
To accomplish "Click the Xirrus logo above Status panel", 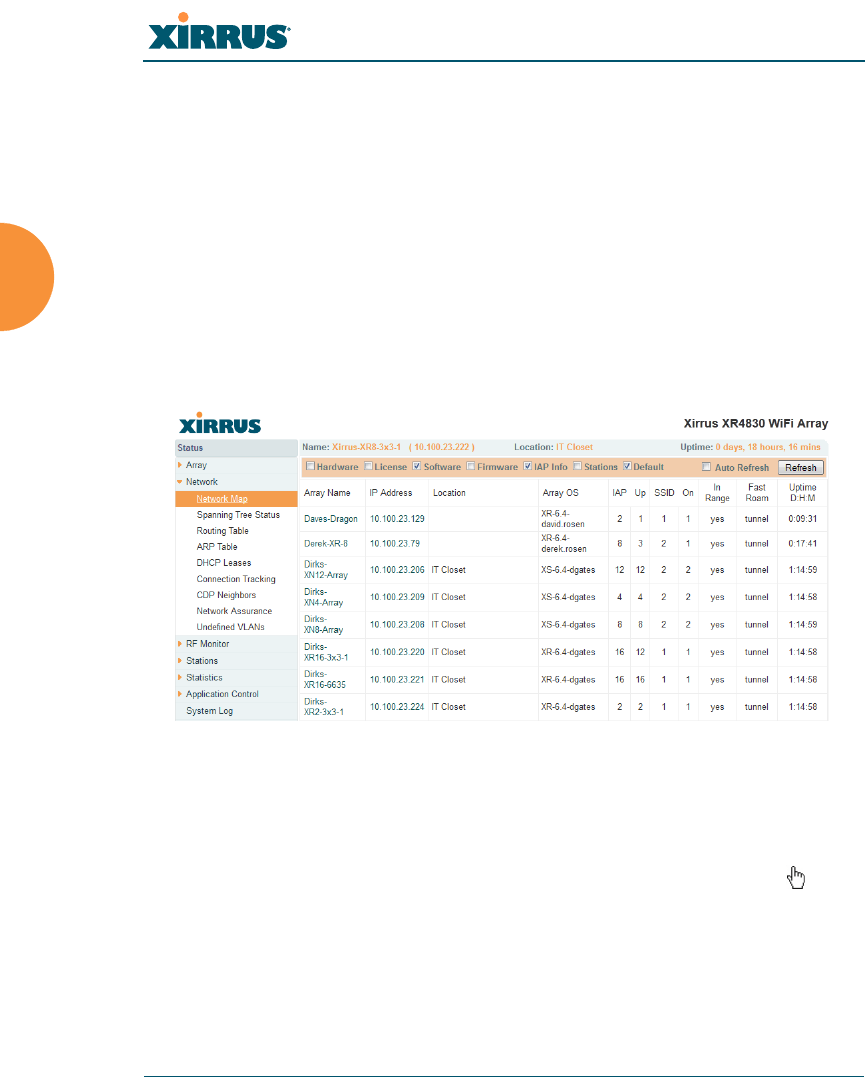I will tap(220, 423).
